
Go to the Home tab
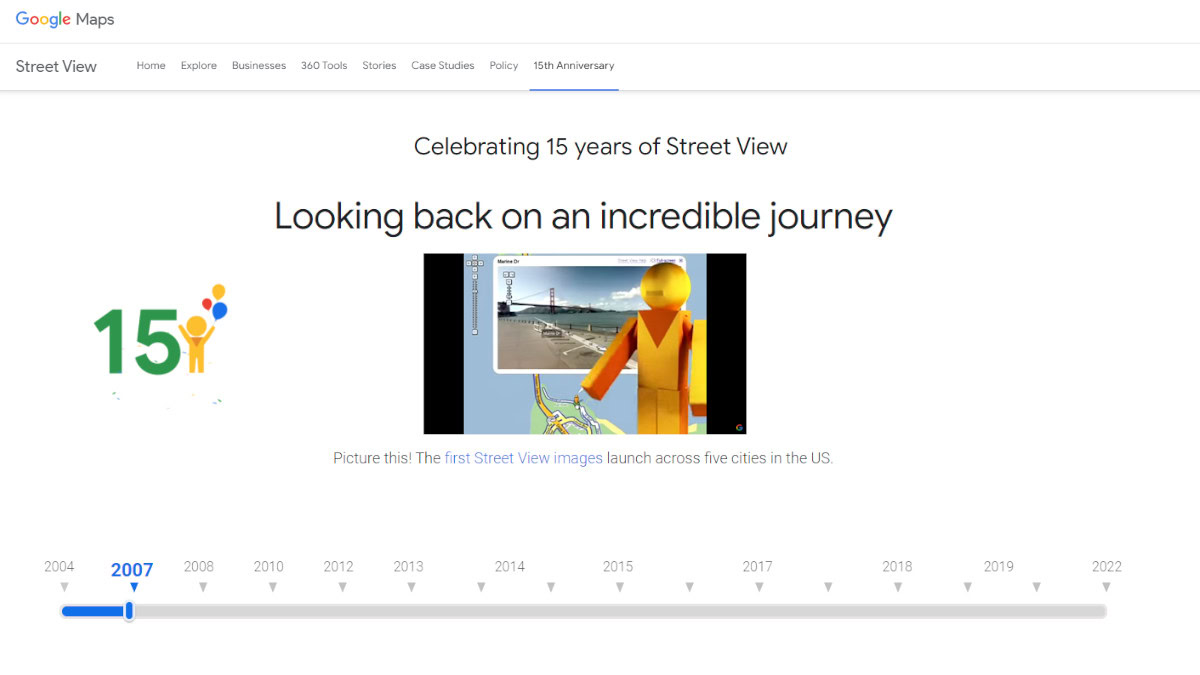click(151, 66)
